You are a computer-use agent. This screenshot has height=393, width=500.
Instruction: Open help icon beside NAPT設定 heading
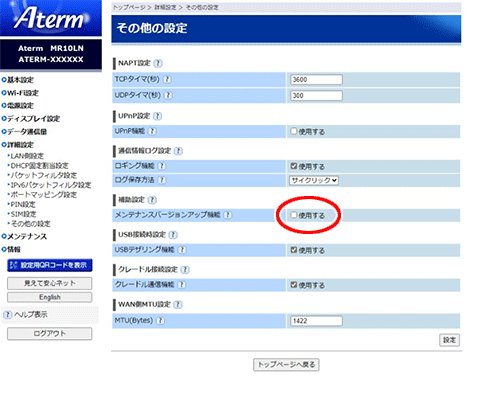158,63
